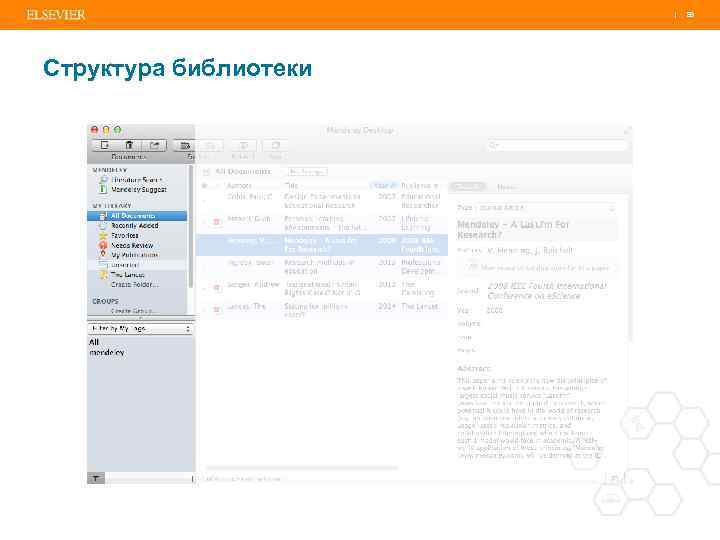
Task: Open PDF icon on The Lancet row
Action: 217,310
